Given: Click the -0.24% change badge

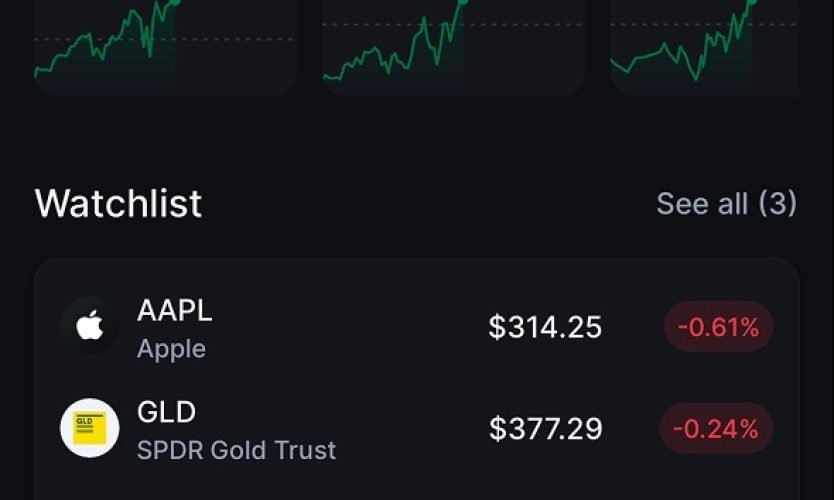Looking at the screenshot, I should pyautogui.click(x=716, y=428).
